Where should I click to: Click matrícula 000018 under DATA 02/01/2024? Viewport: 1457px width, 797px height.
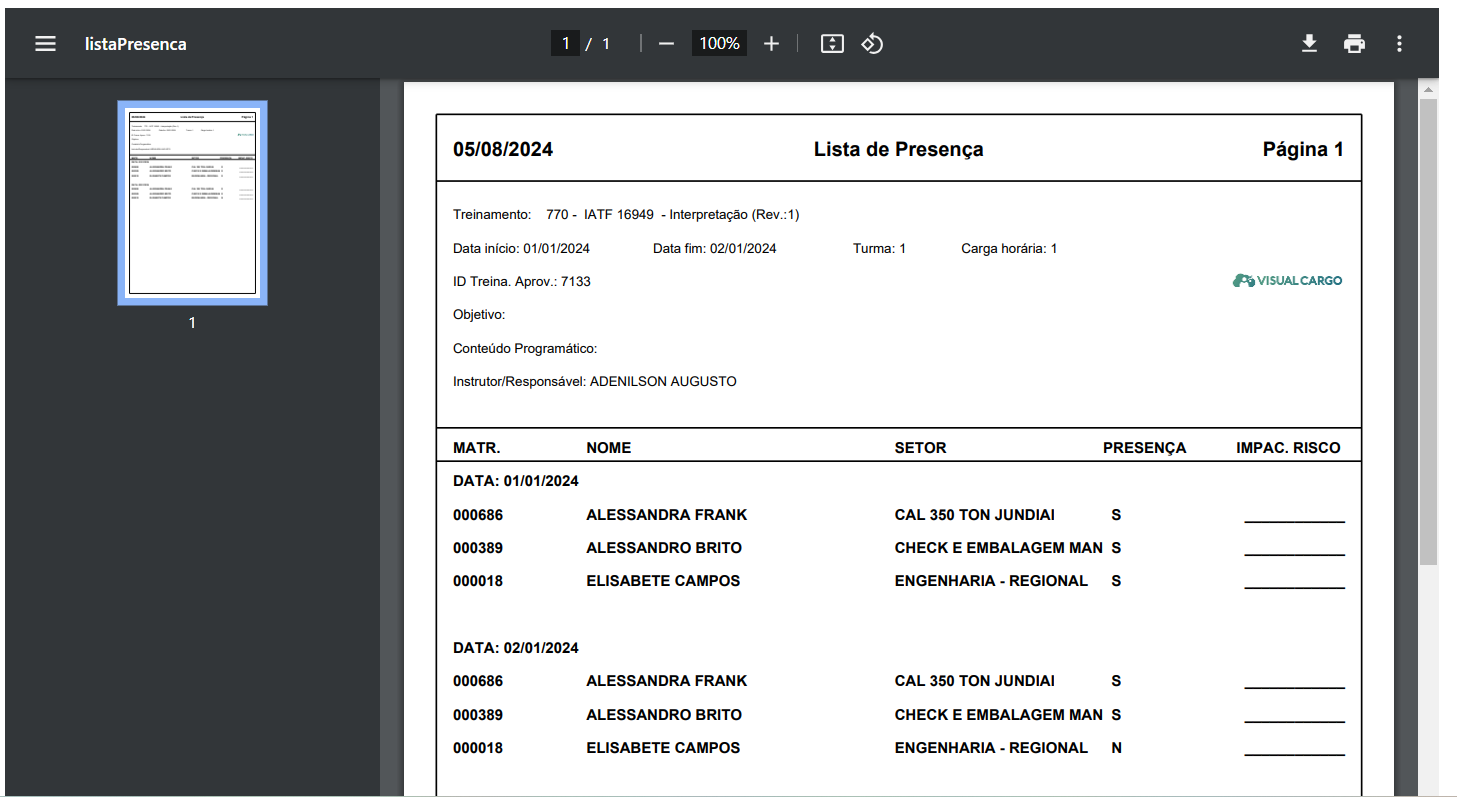click(478, 748)
